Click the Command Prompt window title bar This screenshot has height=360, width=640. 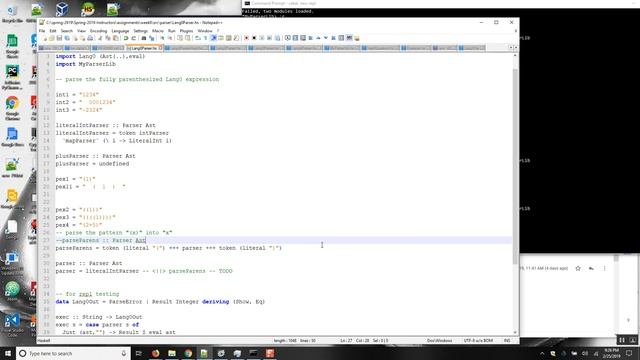441,3
